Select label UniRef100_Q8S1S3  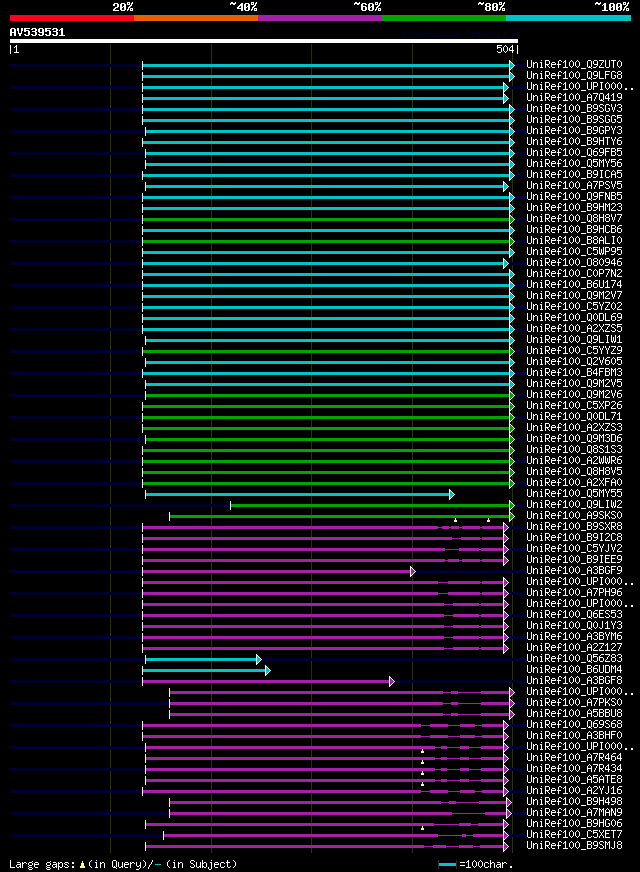coord(574,450)
